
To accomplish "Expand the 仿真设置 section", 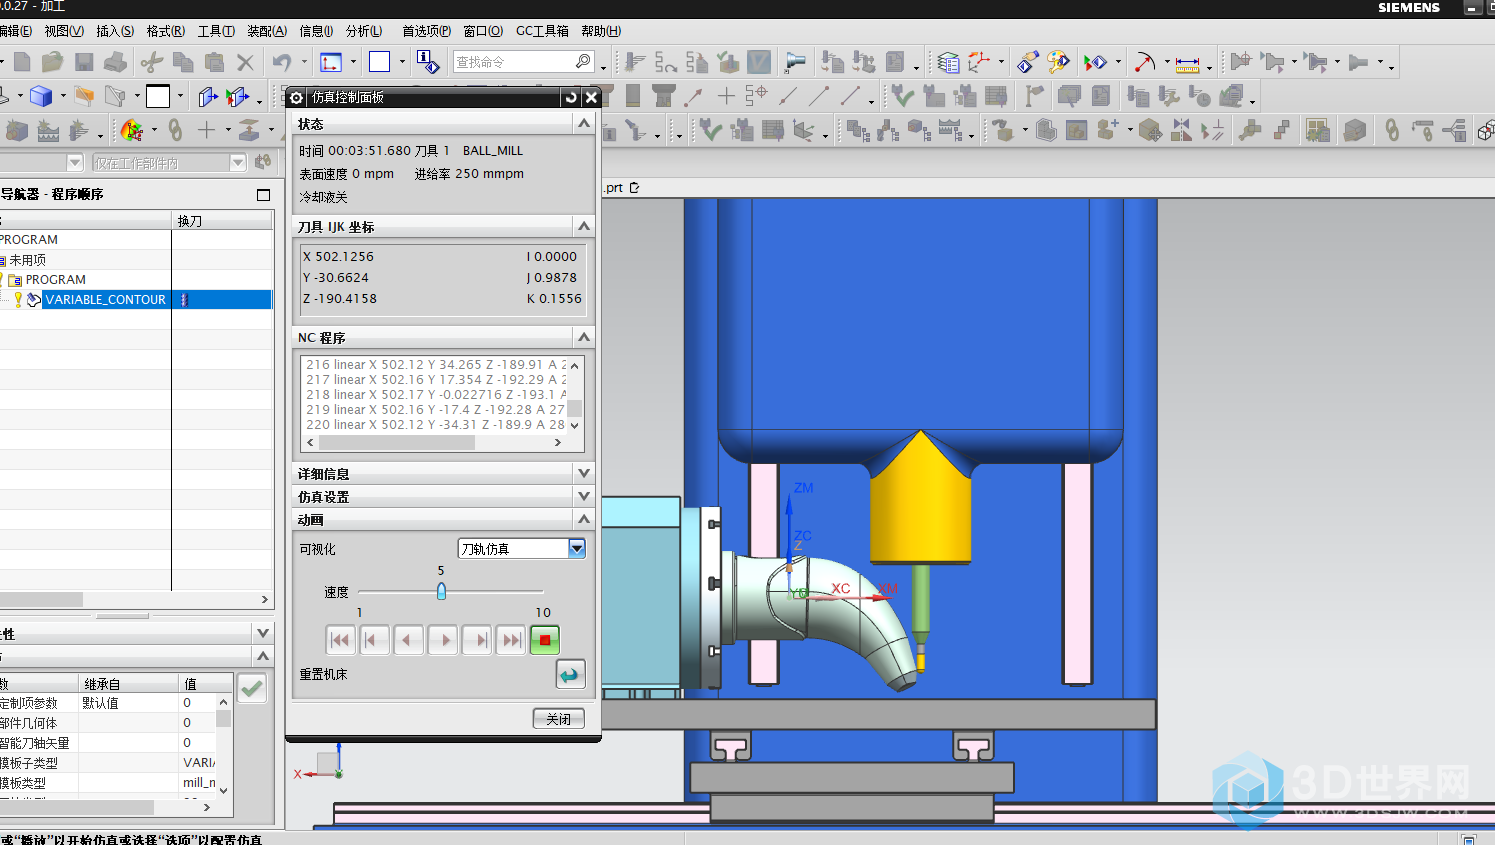I will click(584, 496).
